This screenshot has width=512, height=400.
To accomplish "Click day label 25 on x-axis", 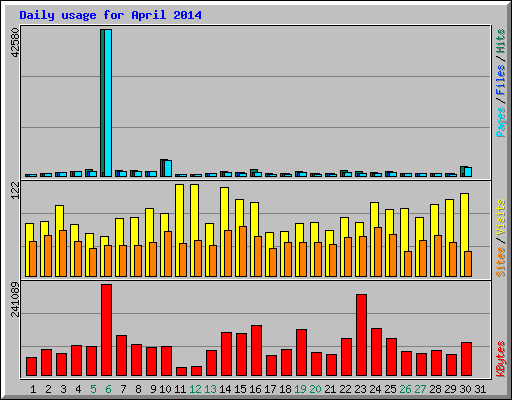I will (390, 389).
